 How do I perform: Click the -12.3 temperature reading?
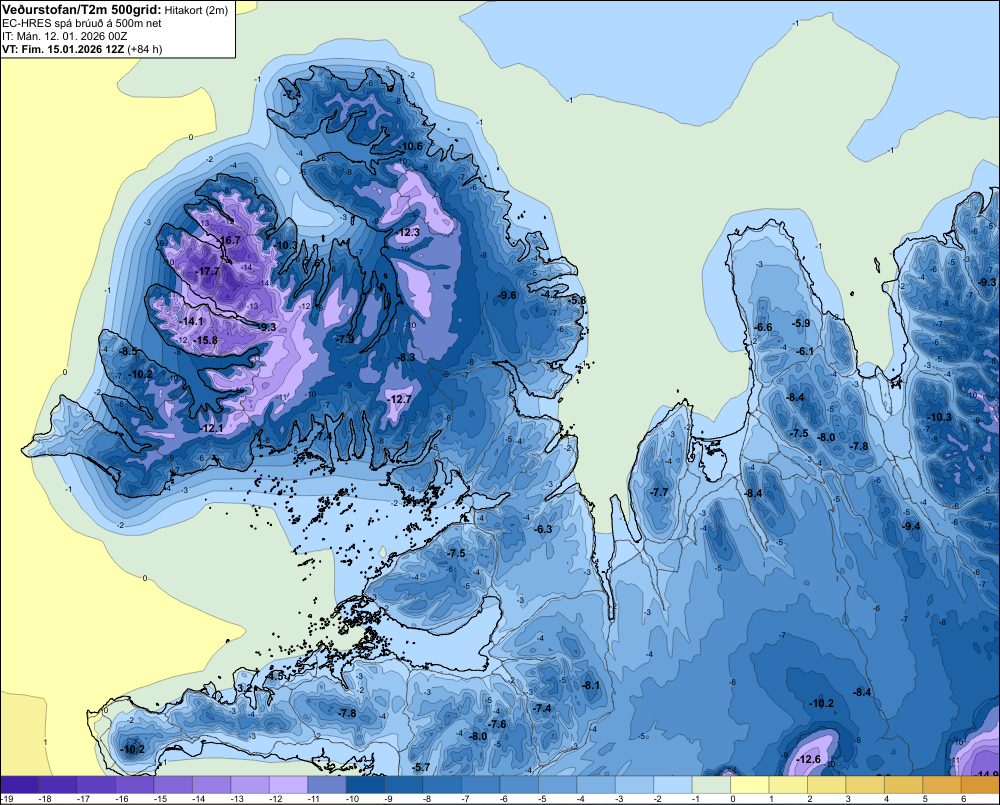[408, 232]
